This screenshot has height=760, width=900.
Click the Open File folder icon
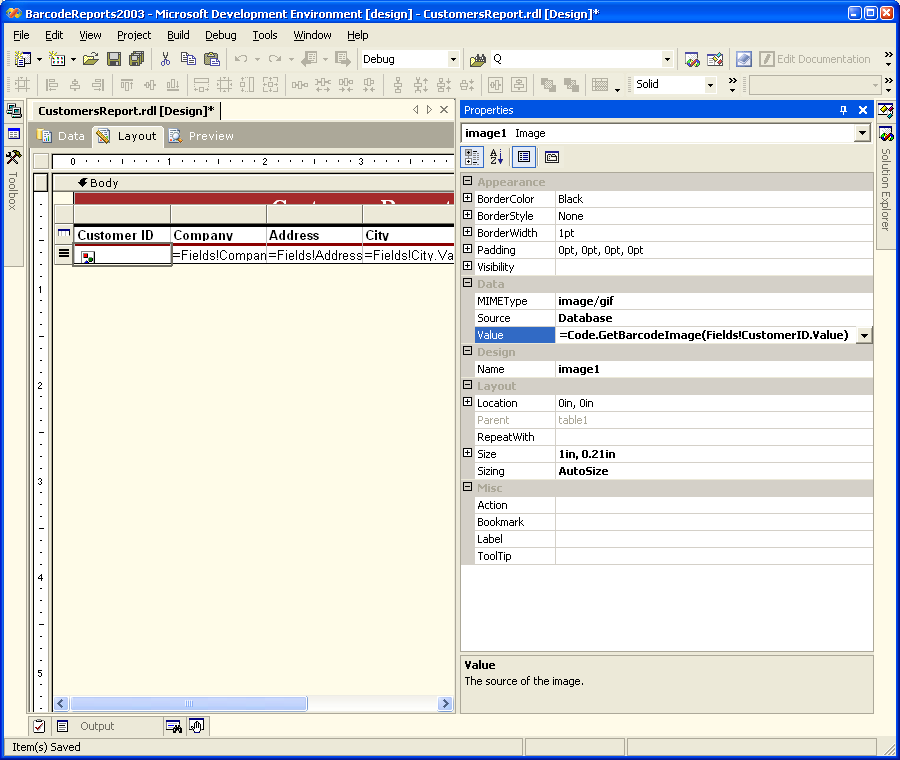91,59
